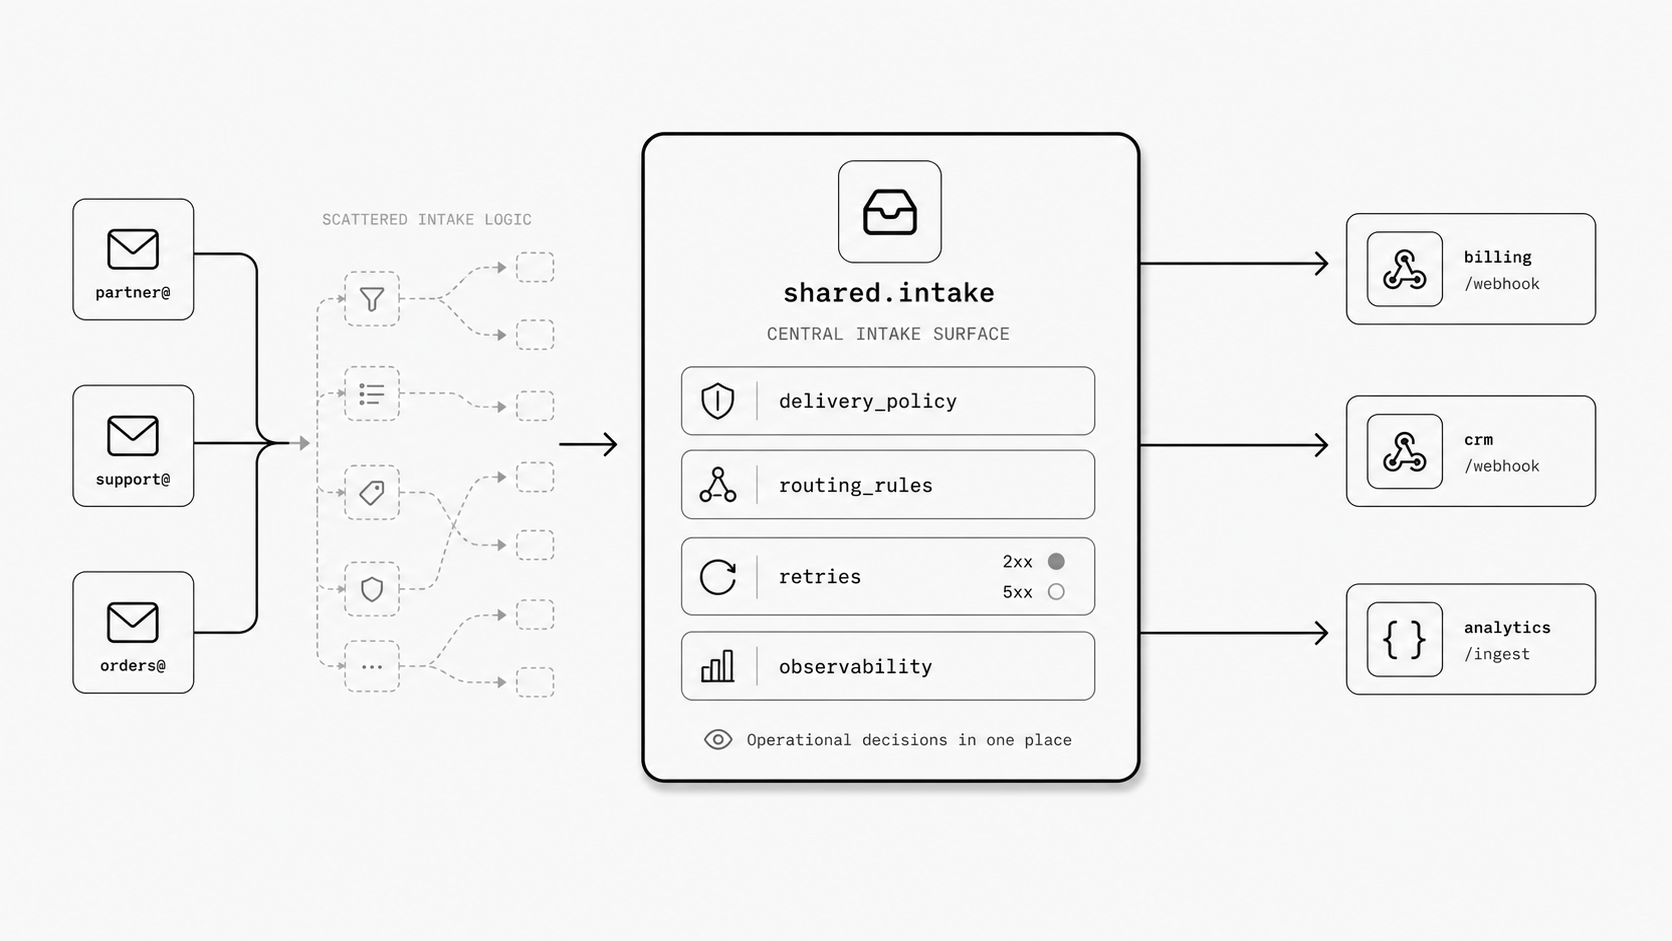Click the dashed list icon

pos(372,394)
